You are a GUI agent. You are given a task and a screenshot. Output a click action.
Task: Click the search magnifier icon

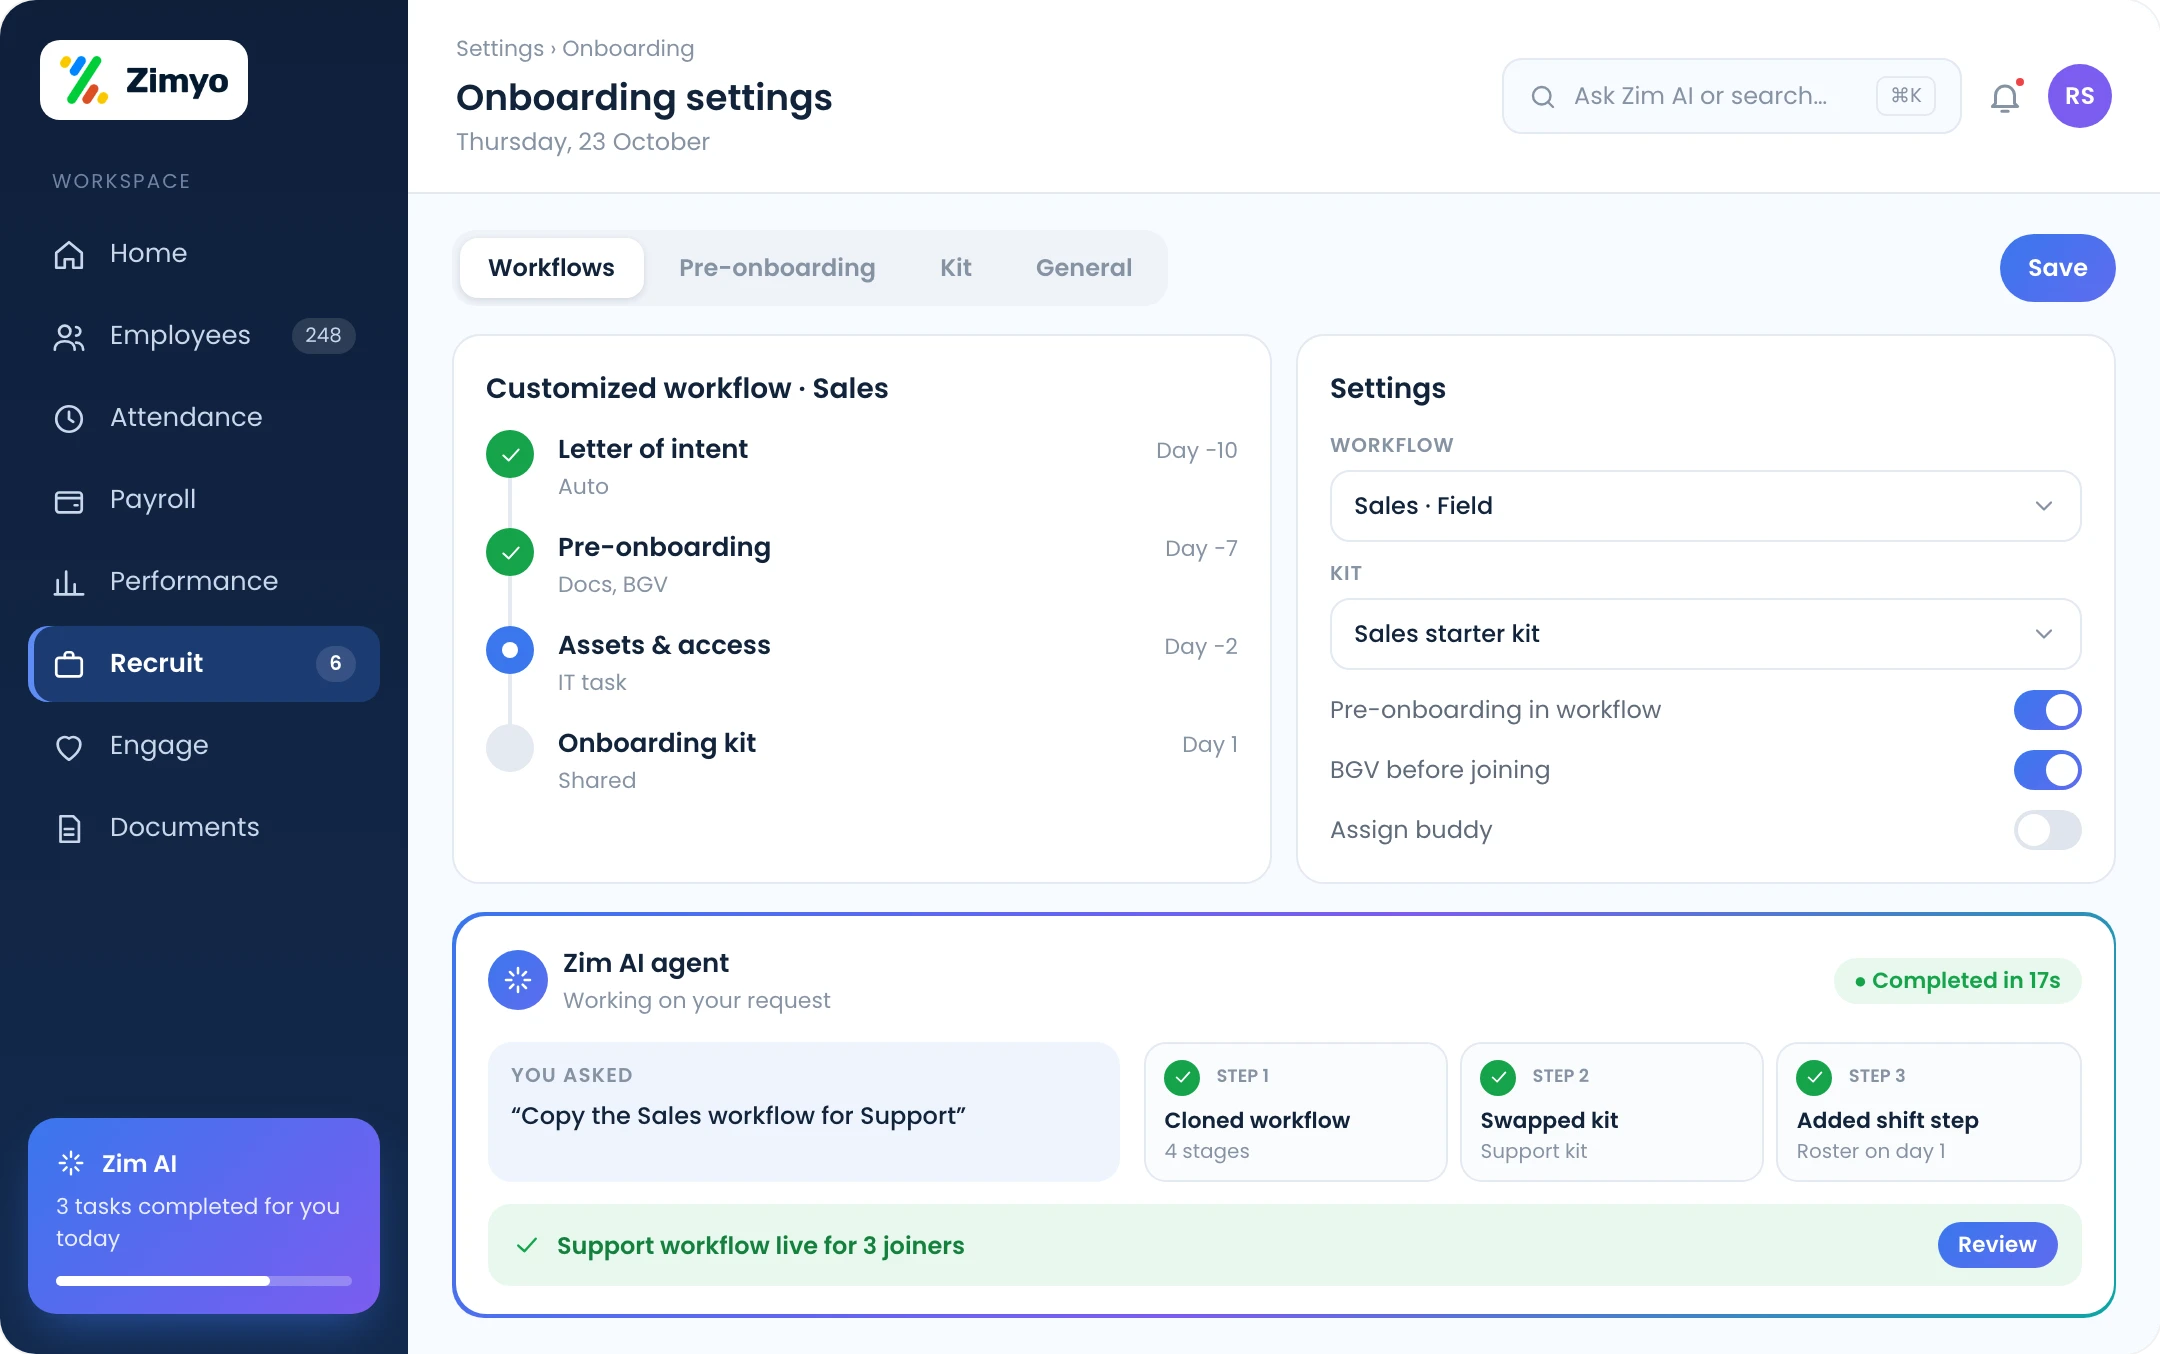(x=1543, y=96)
